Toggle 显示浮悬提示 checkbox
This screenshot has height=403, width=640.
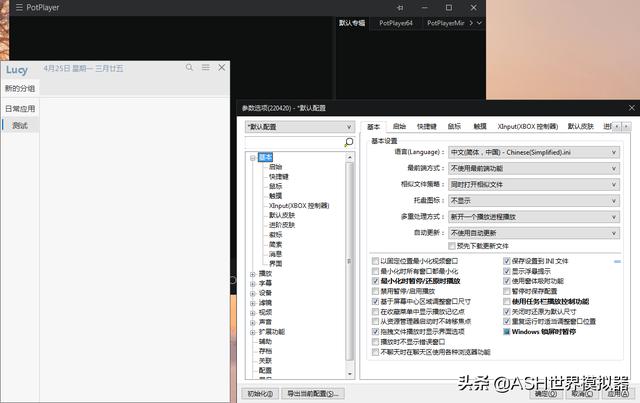[507, 271]
